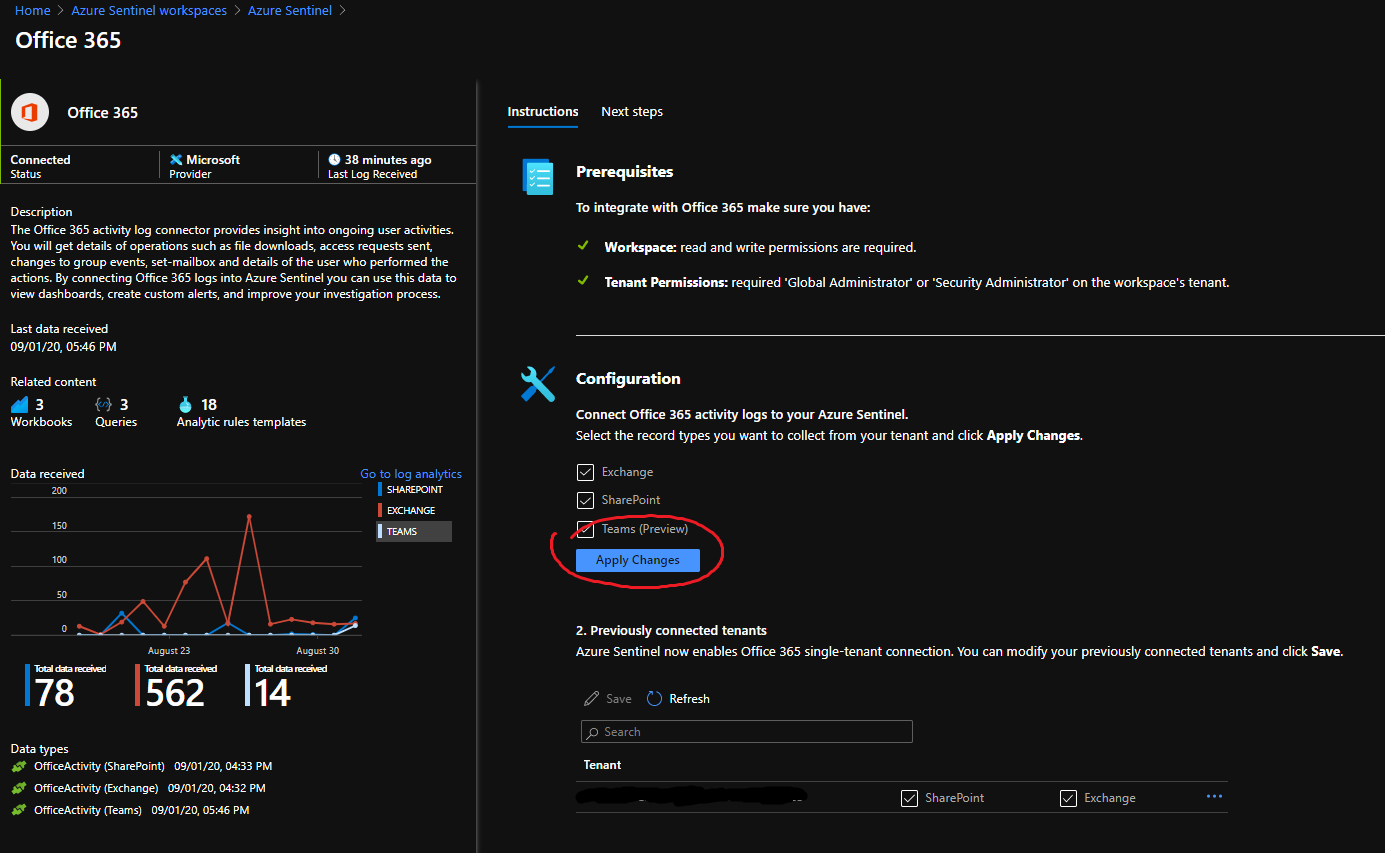This screenshot has height=853, width=1385.
Task: Click the 'Data received' chart title
Action: pos(48,474)
